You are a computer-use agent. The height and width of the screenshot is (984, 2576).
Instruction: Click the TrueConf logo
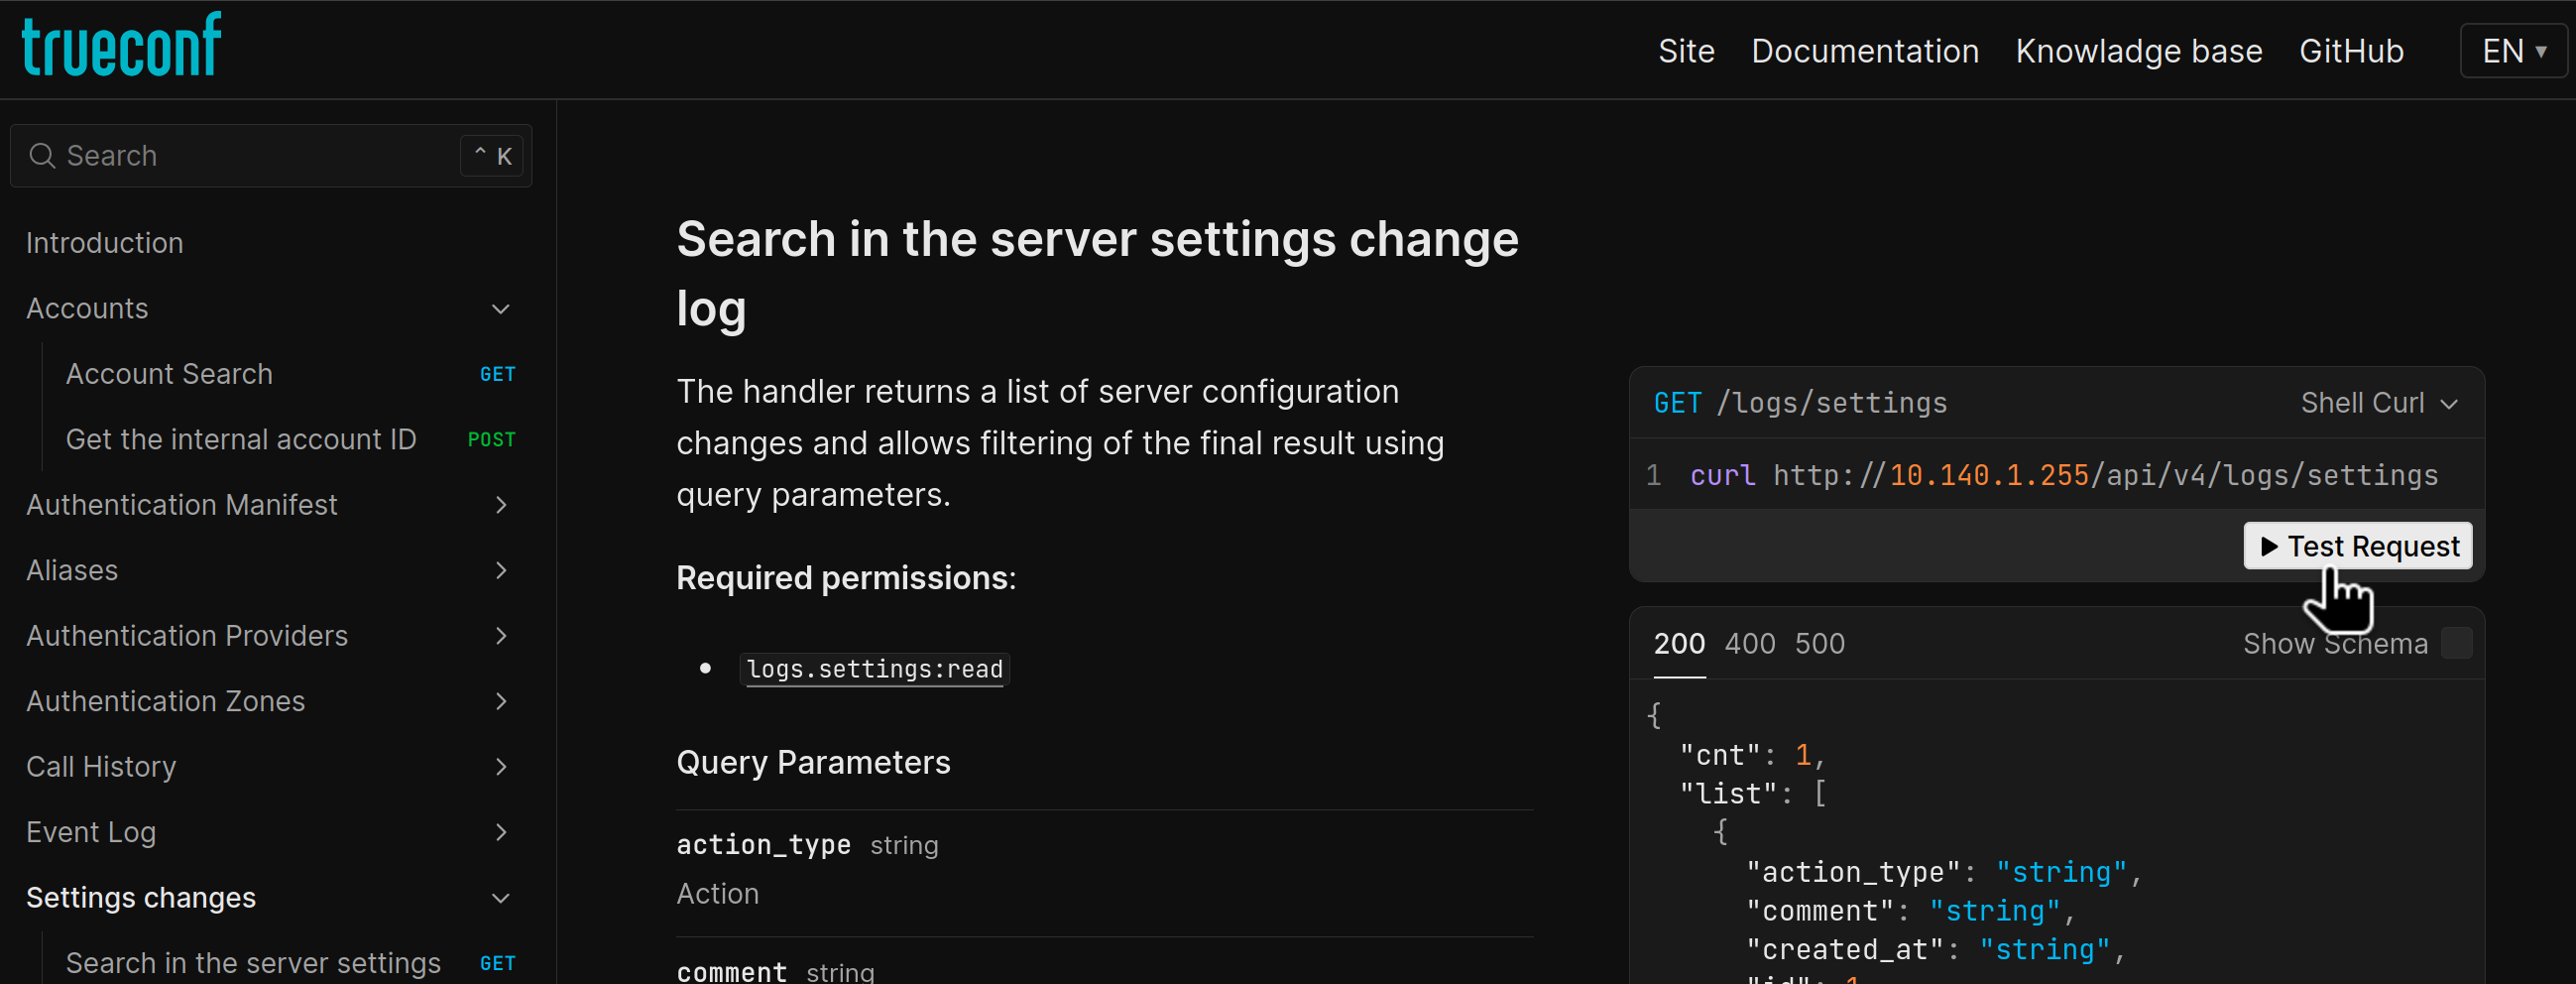pos(120,43)
